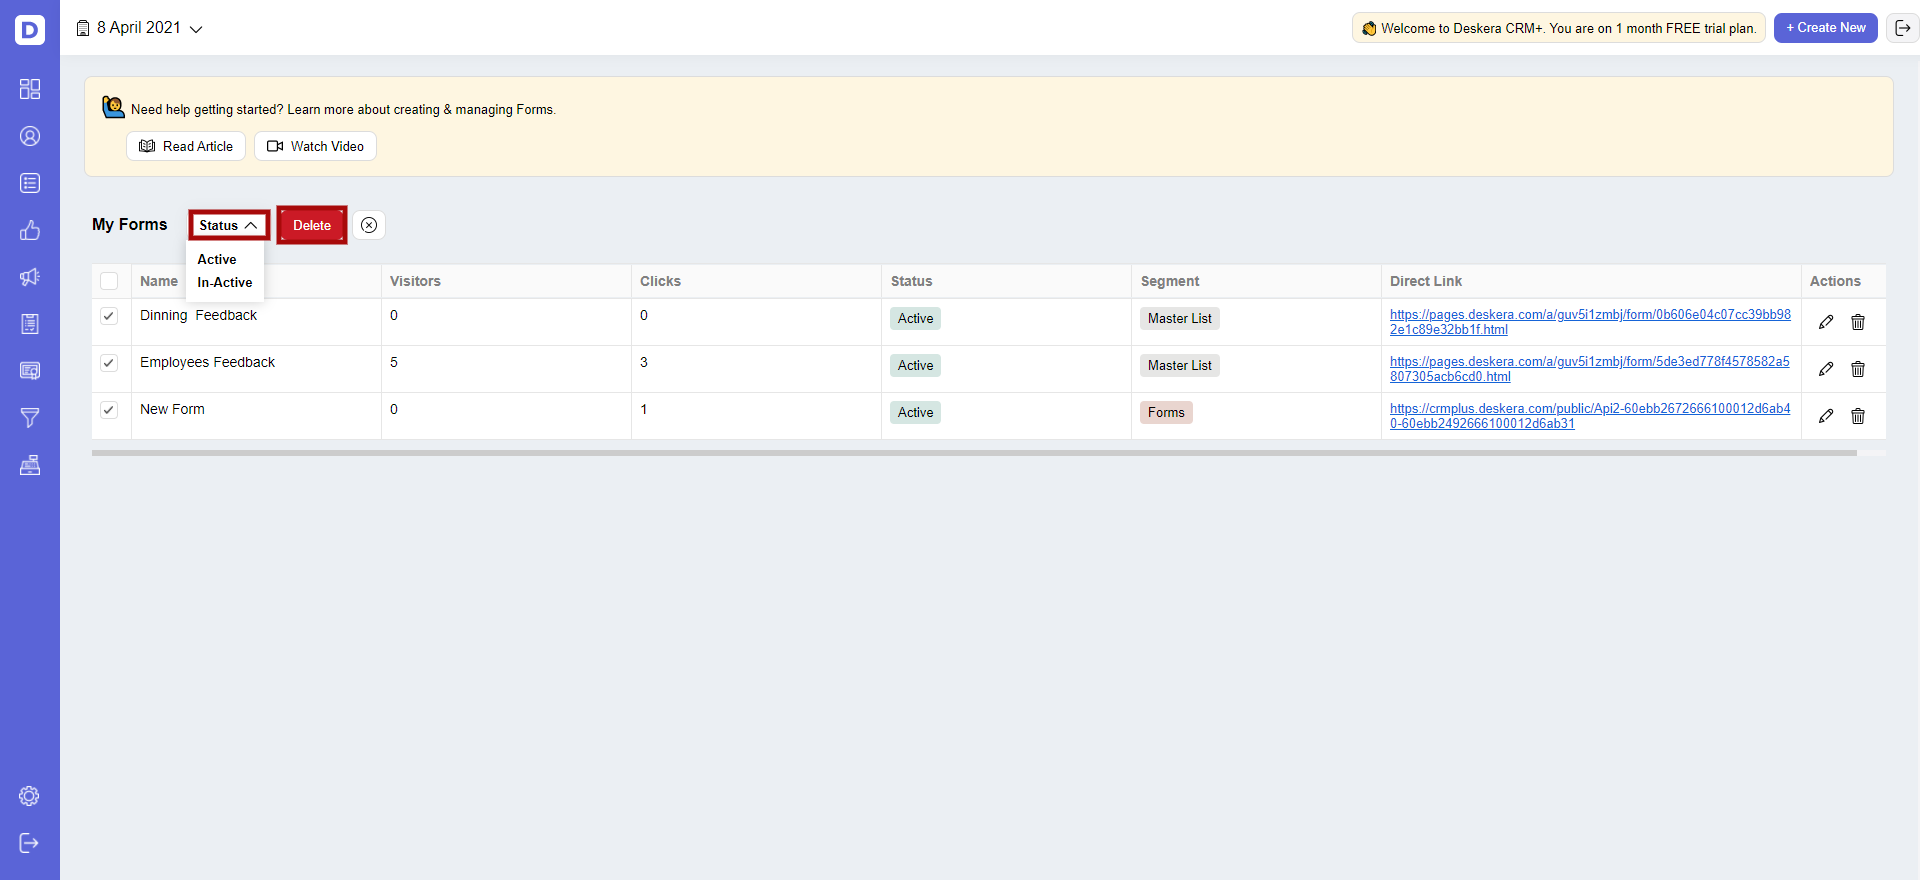
Task: Delete the Dinning Feedback form via trash icon
Action: tap(1858, 322)
